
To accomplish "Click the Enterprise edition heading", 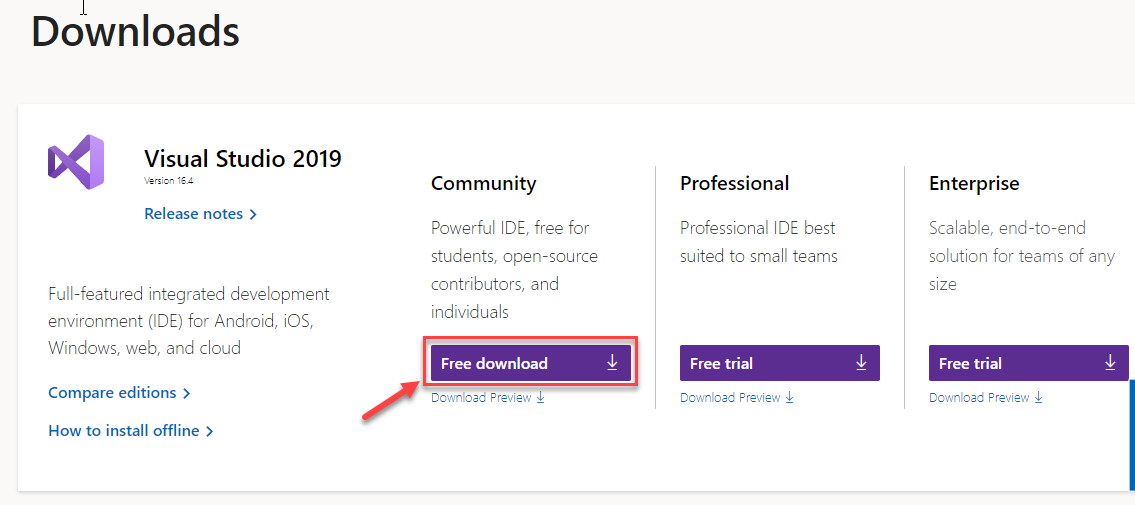I will [974, 184].
